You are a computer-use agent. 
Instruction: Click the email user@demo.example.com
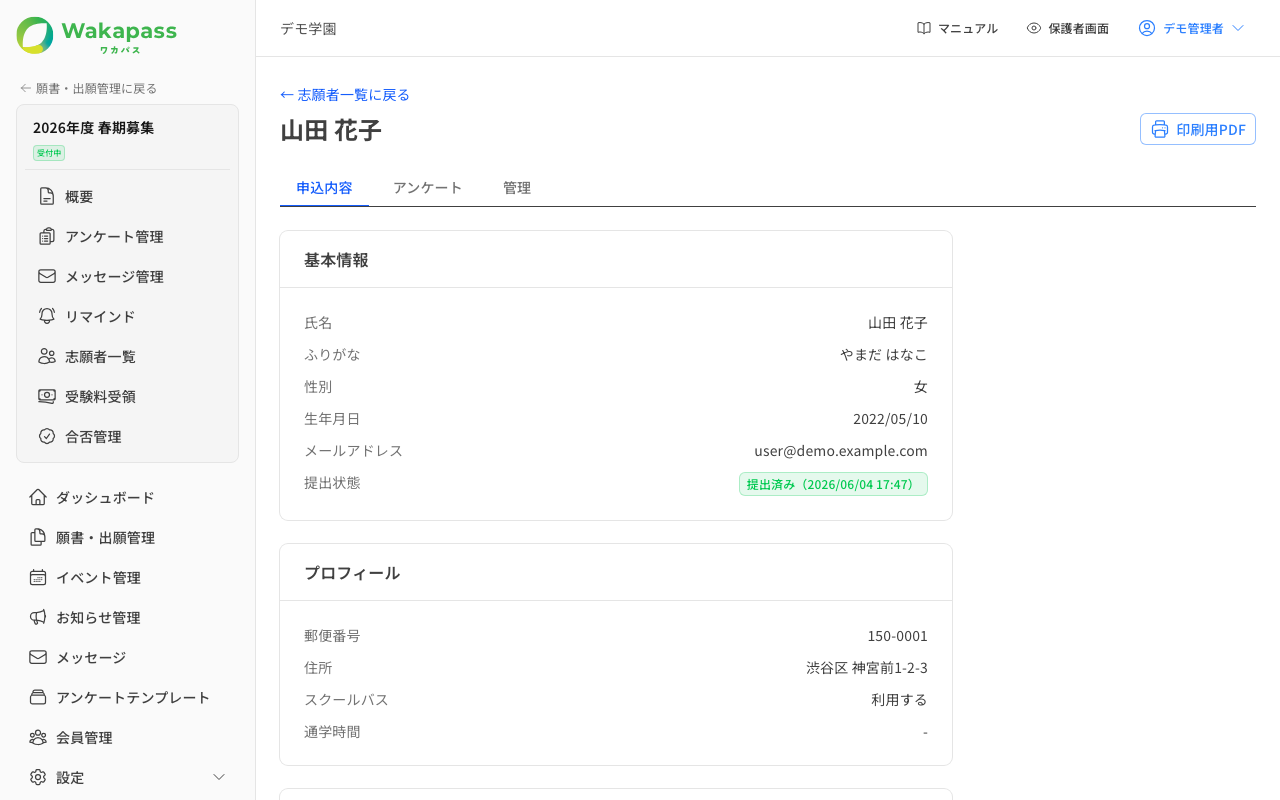[841, 451]
